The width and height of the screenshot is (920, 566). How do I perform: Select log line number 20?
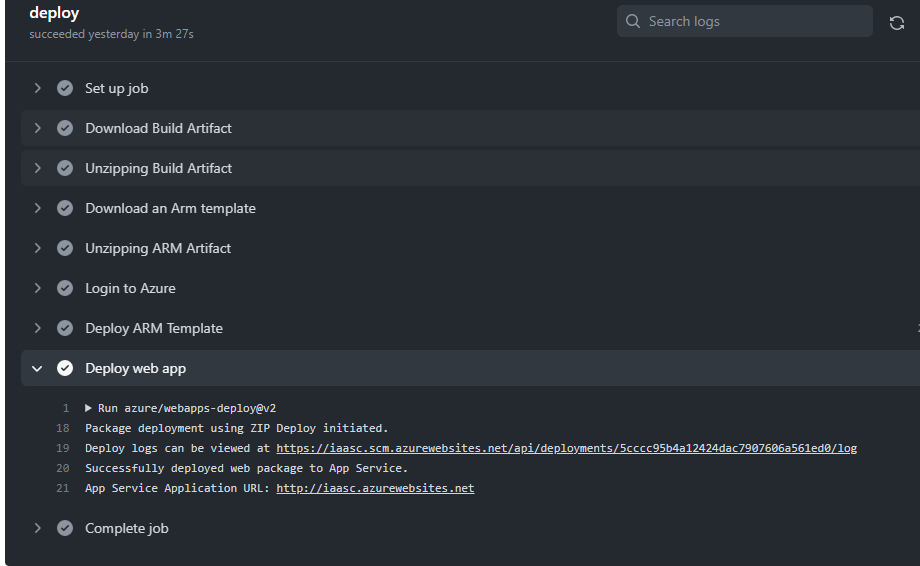click(63, 468)
